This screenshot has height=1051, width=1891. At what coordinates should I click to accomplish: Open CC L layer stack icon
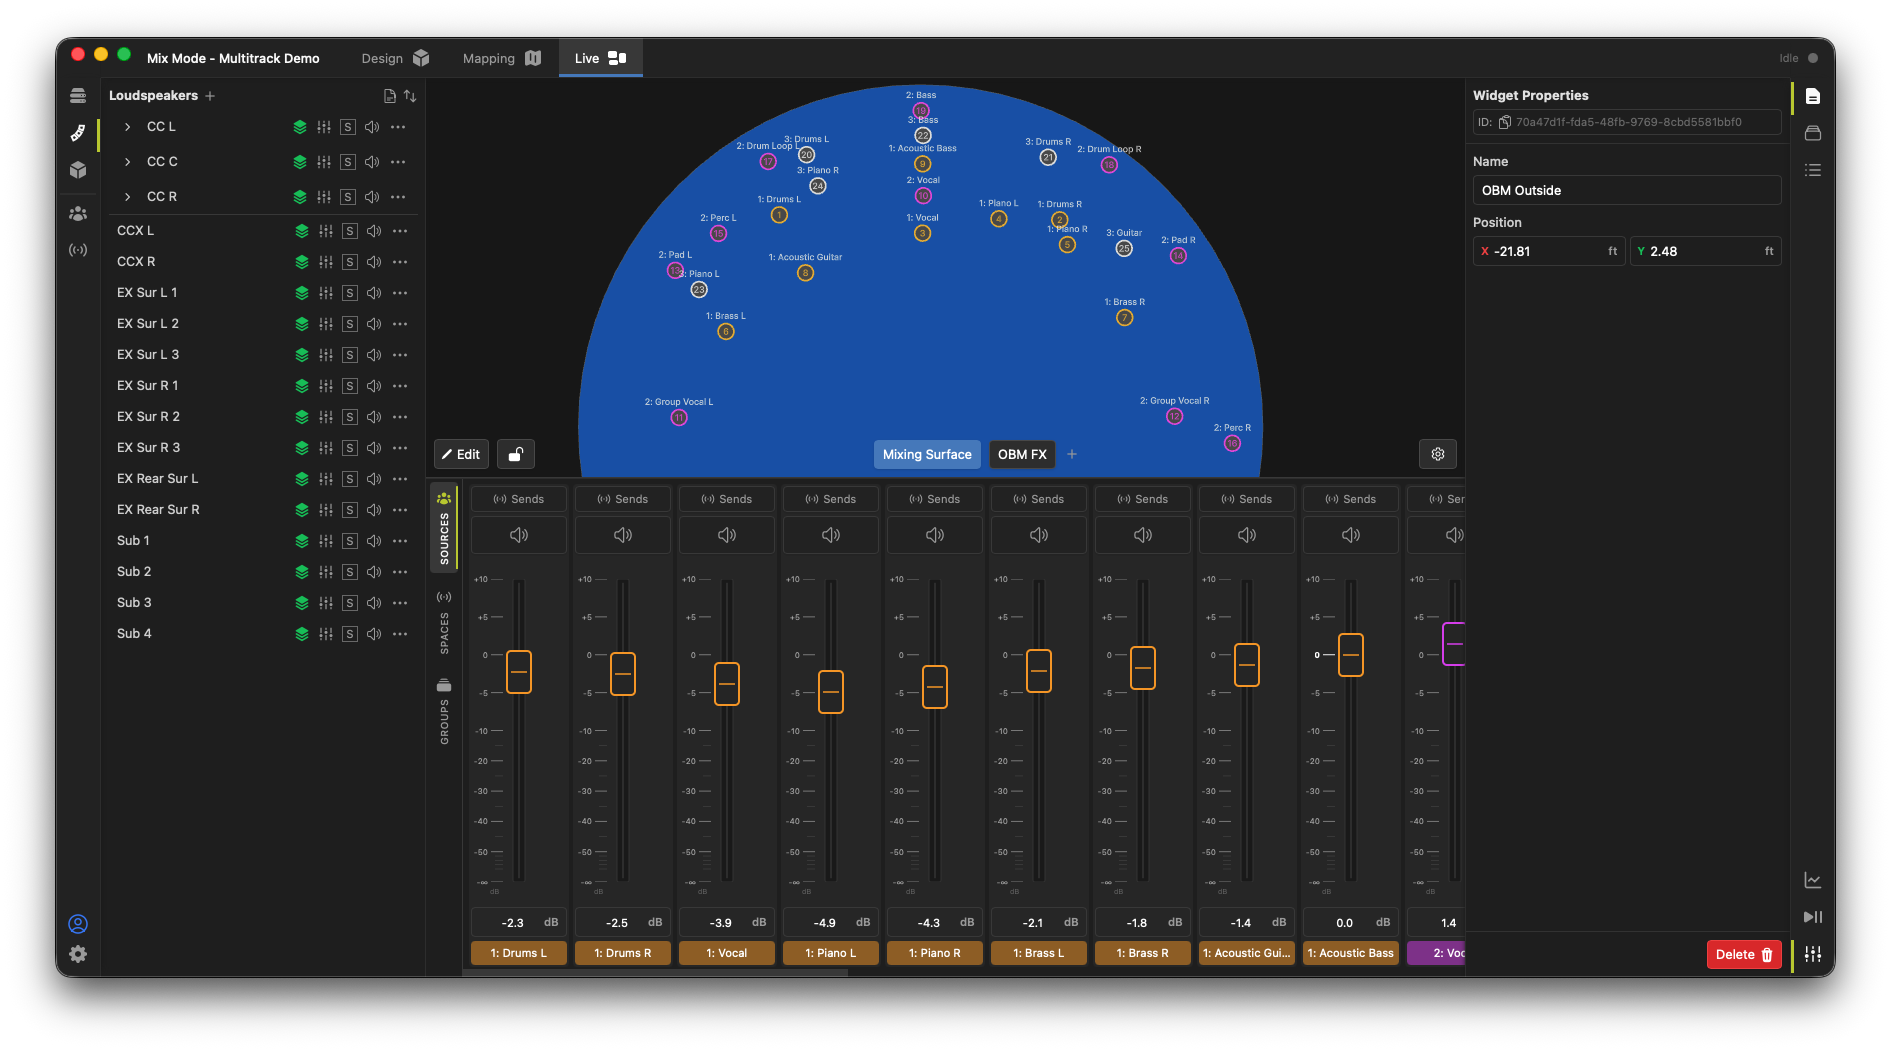(300, 127)
